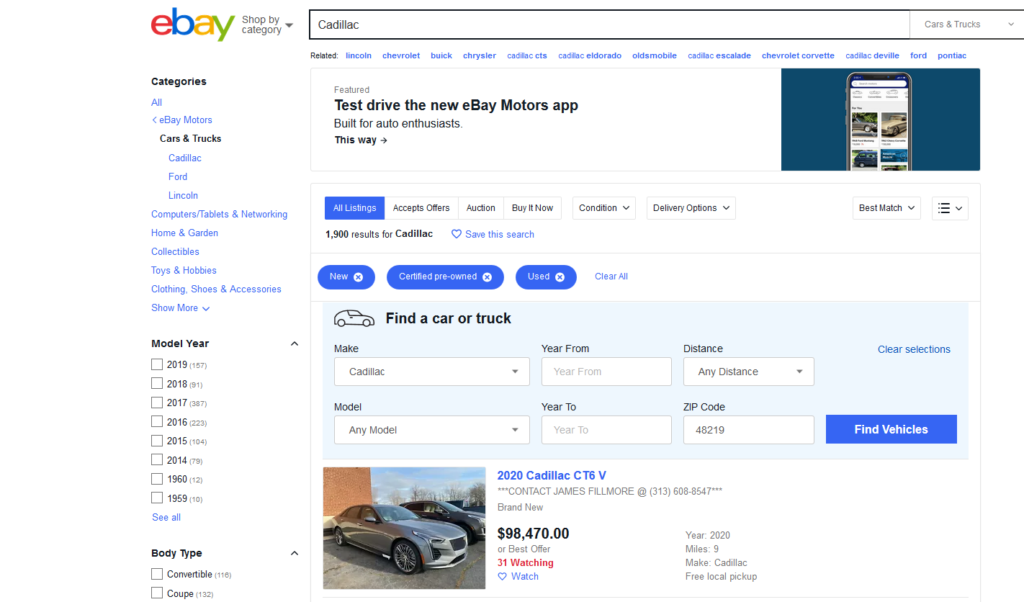Open Computers/Tablets & Networking category
Image resolution: width=1024 pixels, height=602 pixels.
coord(219,214)
